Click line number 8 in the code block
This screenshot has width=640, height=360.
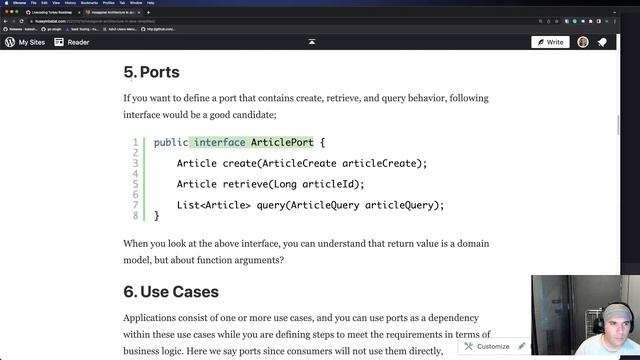coord(135,216)
